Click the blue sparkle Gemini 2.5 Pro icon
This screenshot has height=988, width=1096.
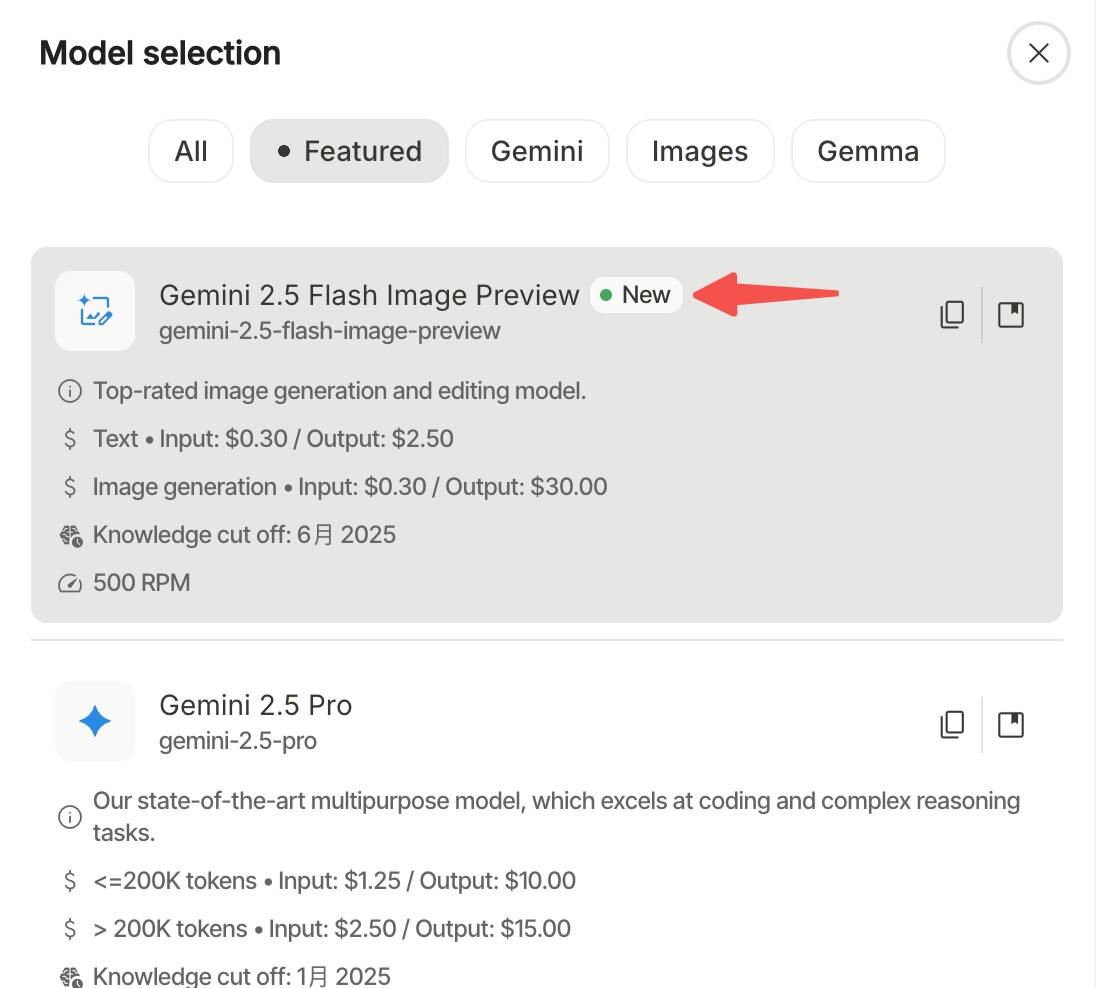[x=95, y=721]
